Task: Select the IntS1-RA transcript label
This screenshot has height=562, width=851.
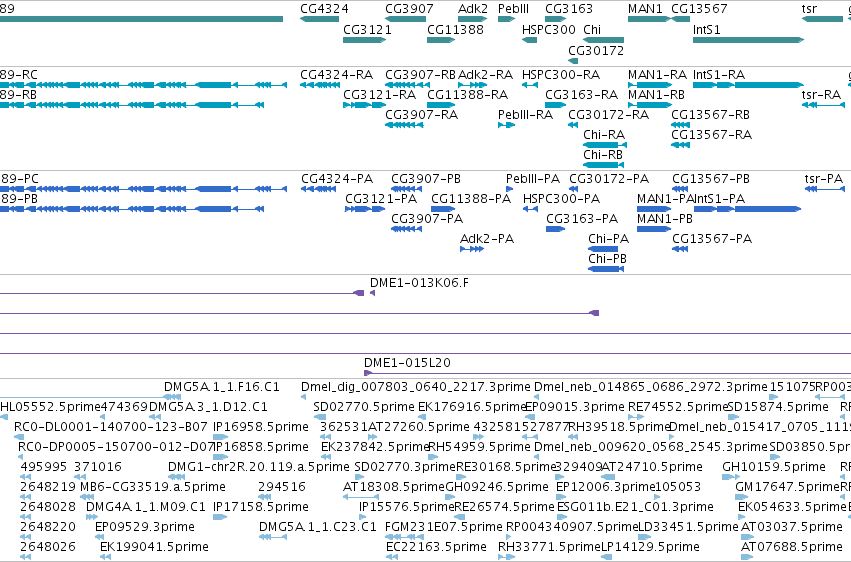Action: (719, 75)
